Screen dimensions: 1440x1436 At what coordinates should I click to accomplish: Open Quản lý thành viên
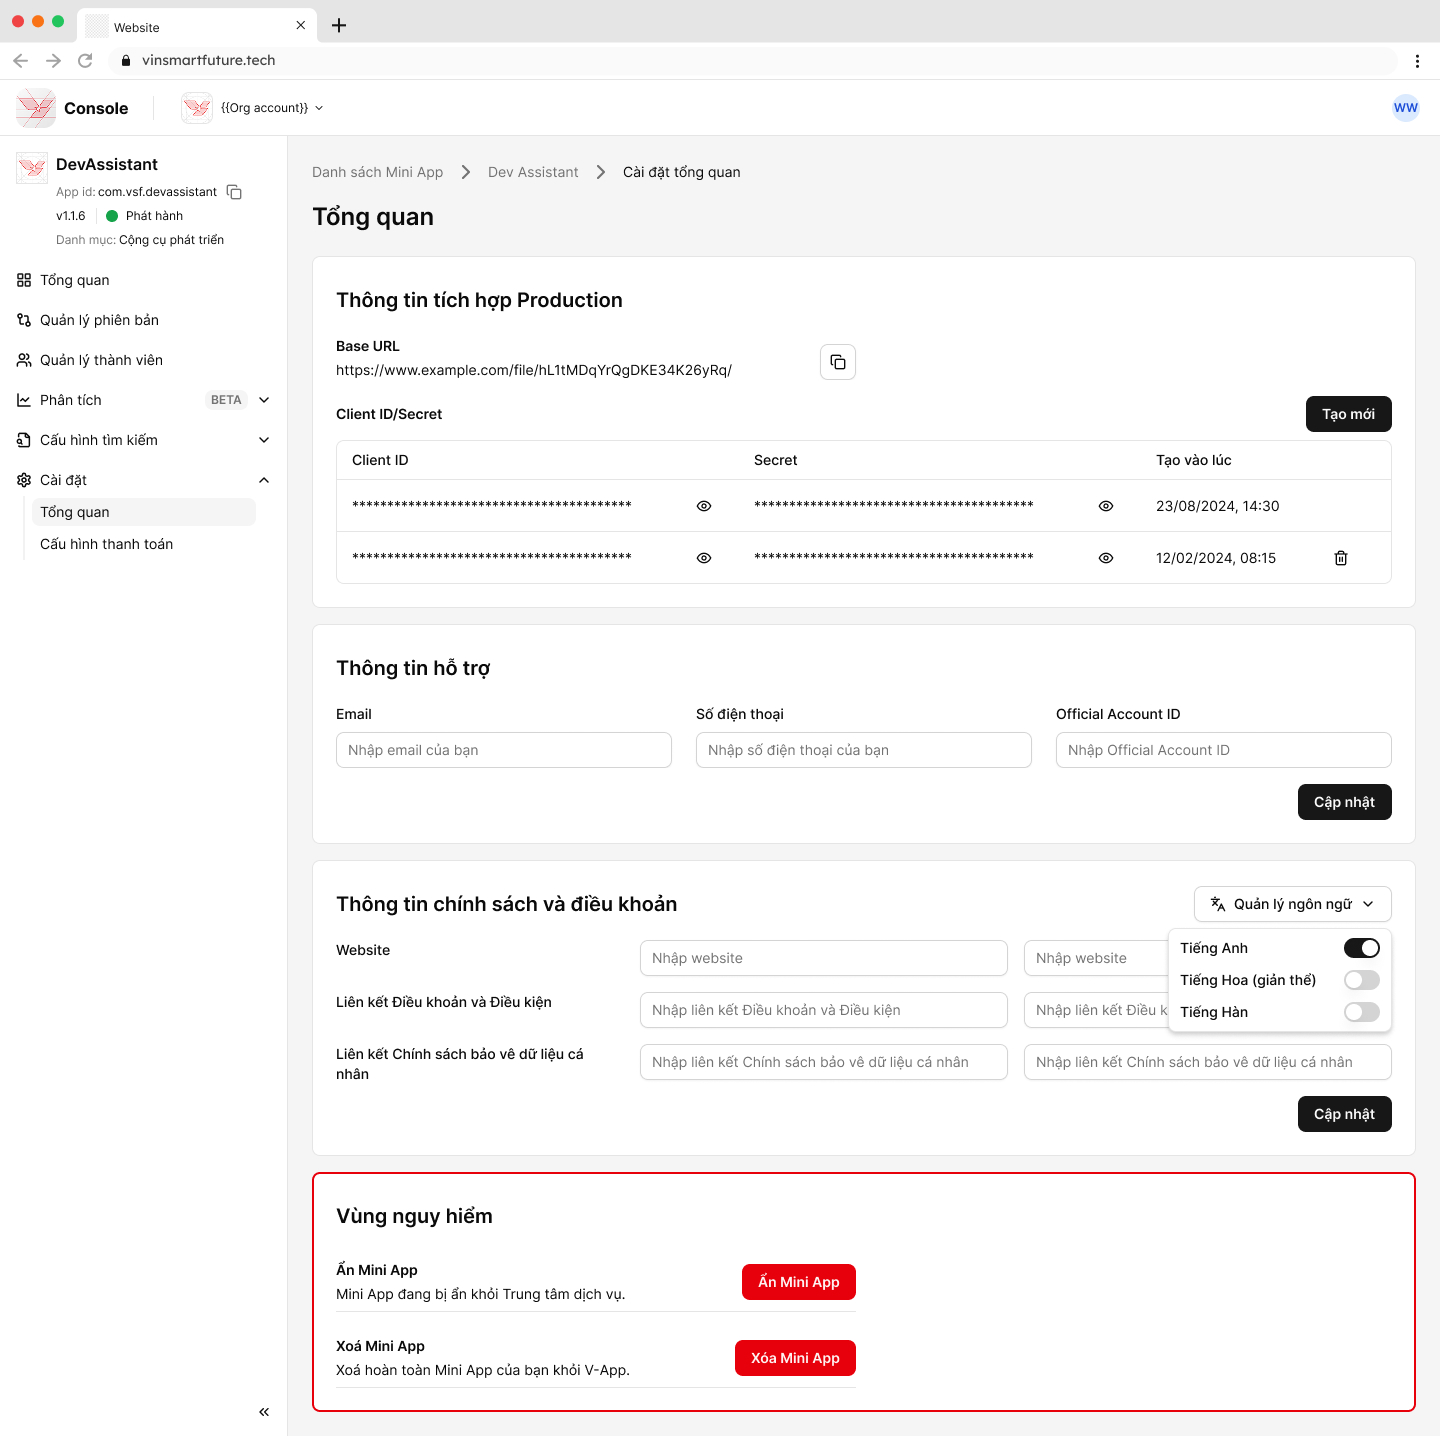pyautogui.click(x=101, y=360)
